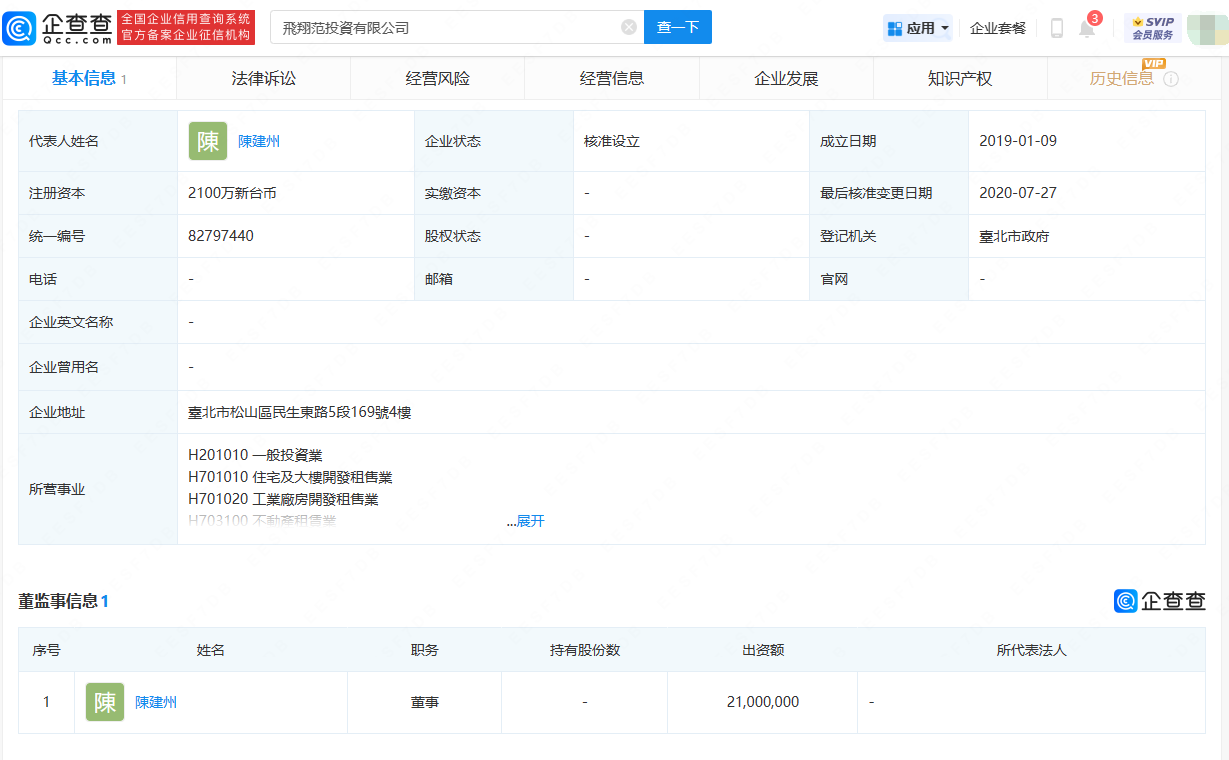Click the 出资额 column header
The image size is (1229, 760).
763,650
